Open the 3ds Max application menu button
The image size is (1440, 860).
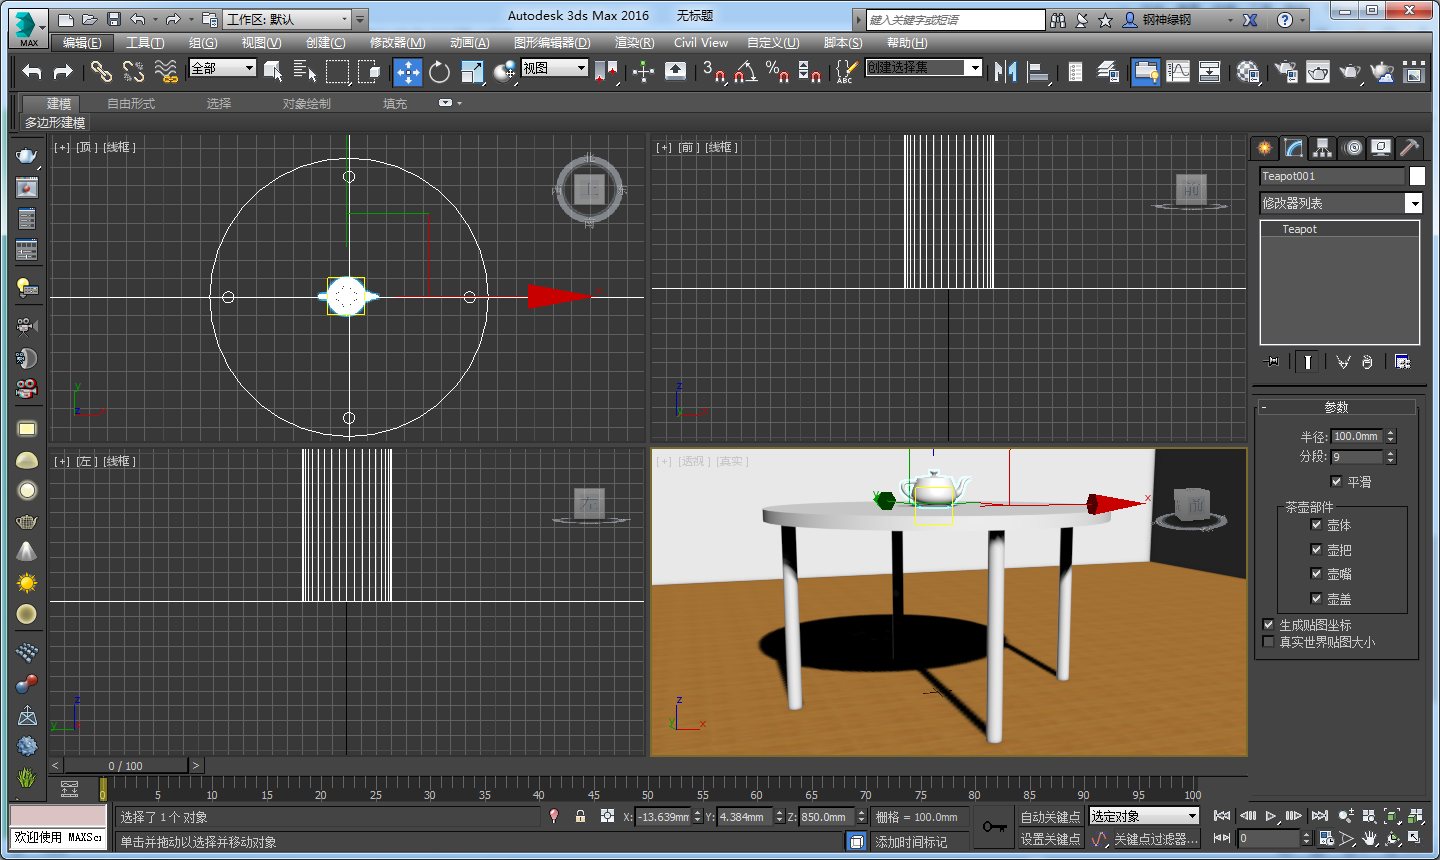point(27,27)
